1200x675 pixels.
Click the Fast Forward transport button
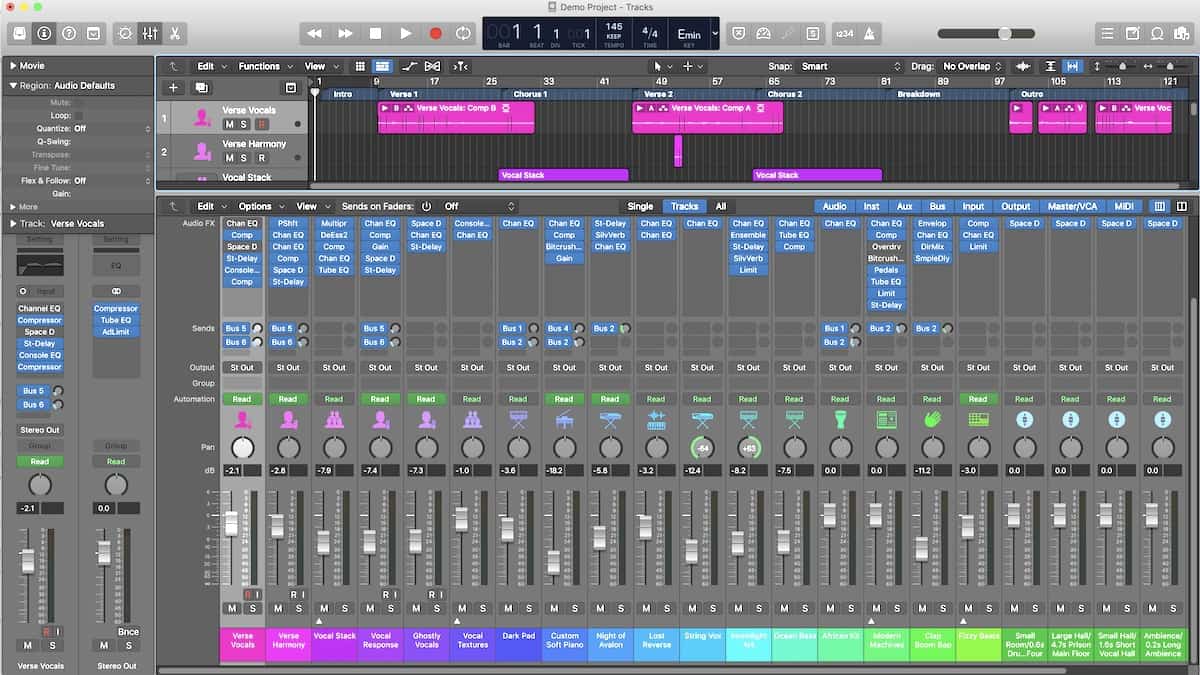[345, 33]
